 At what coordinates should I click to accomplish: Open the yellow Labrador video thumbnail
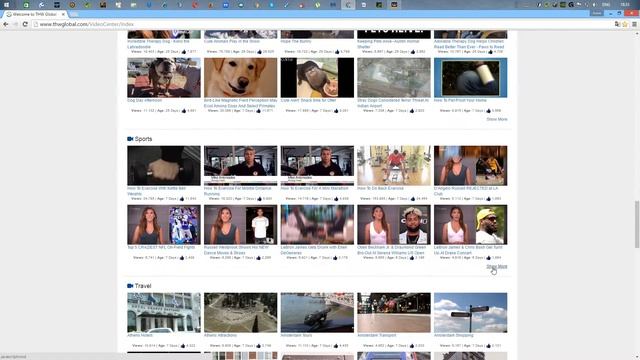click(240, 78)
